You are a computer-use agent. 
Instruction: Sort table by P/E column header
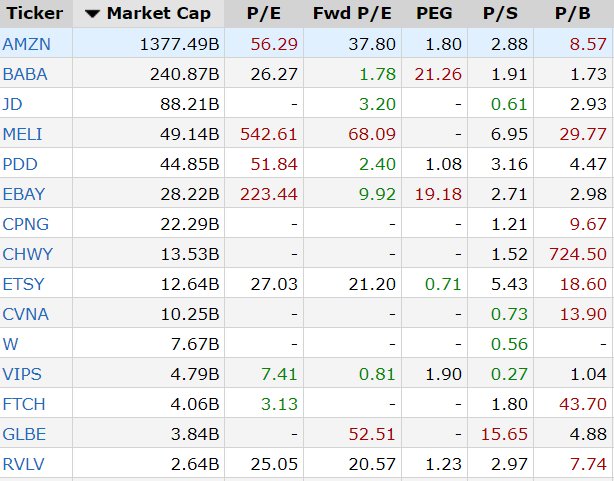[264, 13]
